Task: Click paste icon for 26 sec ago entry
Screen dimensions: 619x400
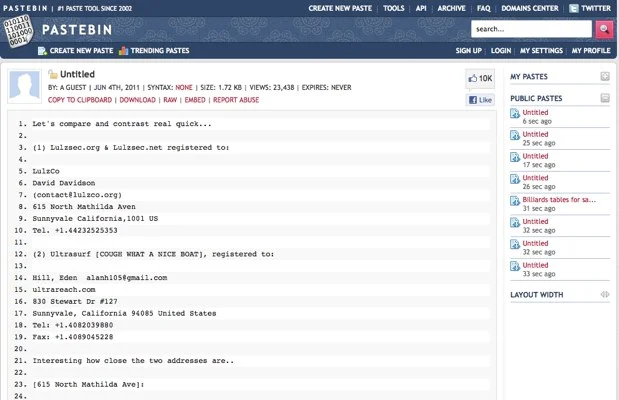Action: (x=515, y=179)
